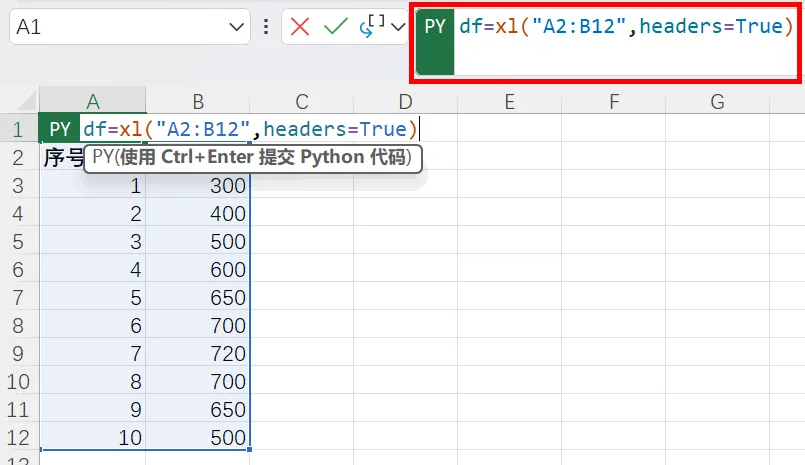This screenshot has height=465, width=805.
Task: Click cell B7 with value 650
Action: 198,297
